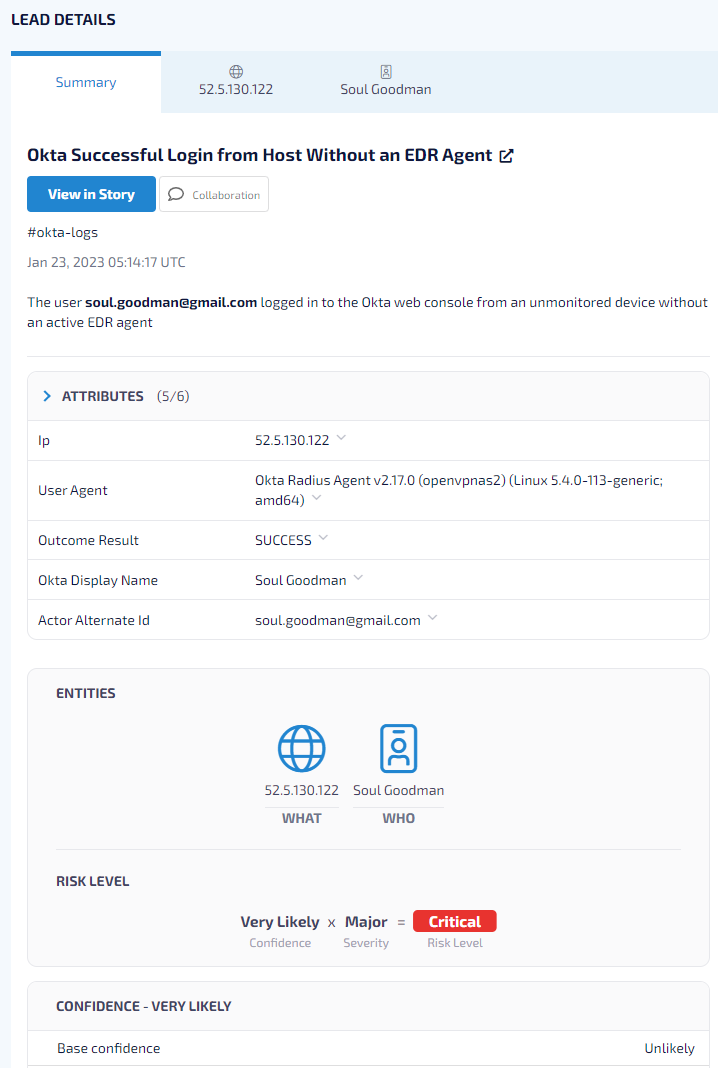Click the alert title Okta Successful Login

point(260,155)
